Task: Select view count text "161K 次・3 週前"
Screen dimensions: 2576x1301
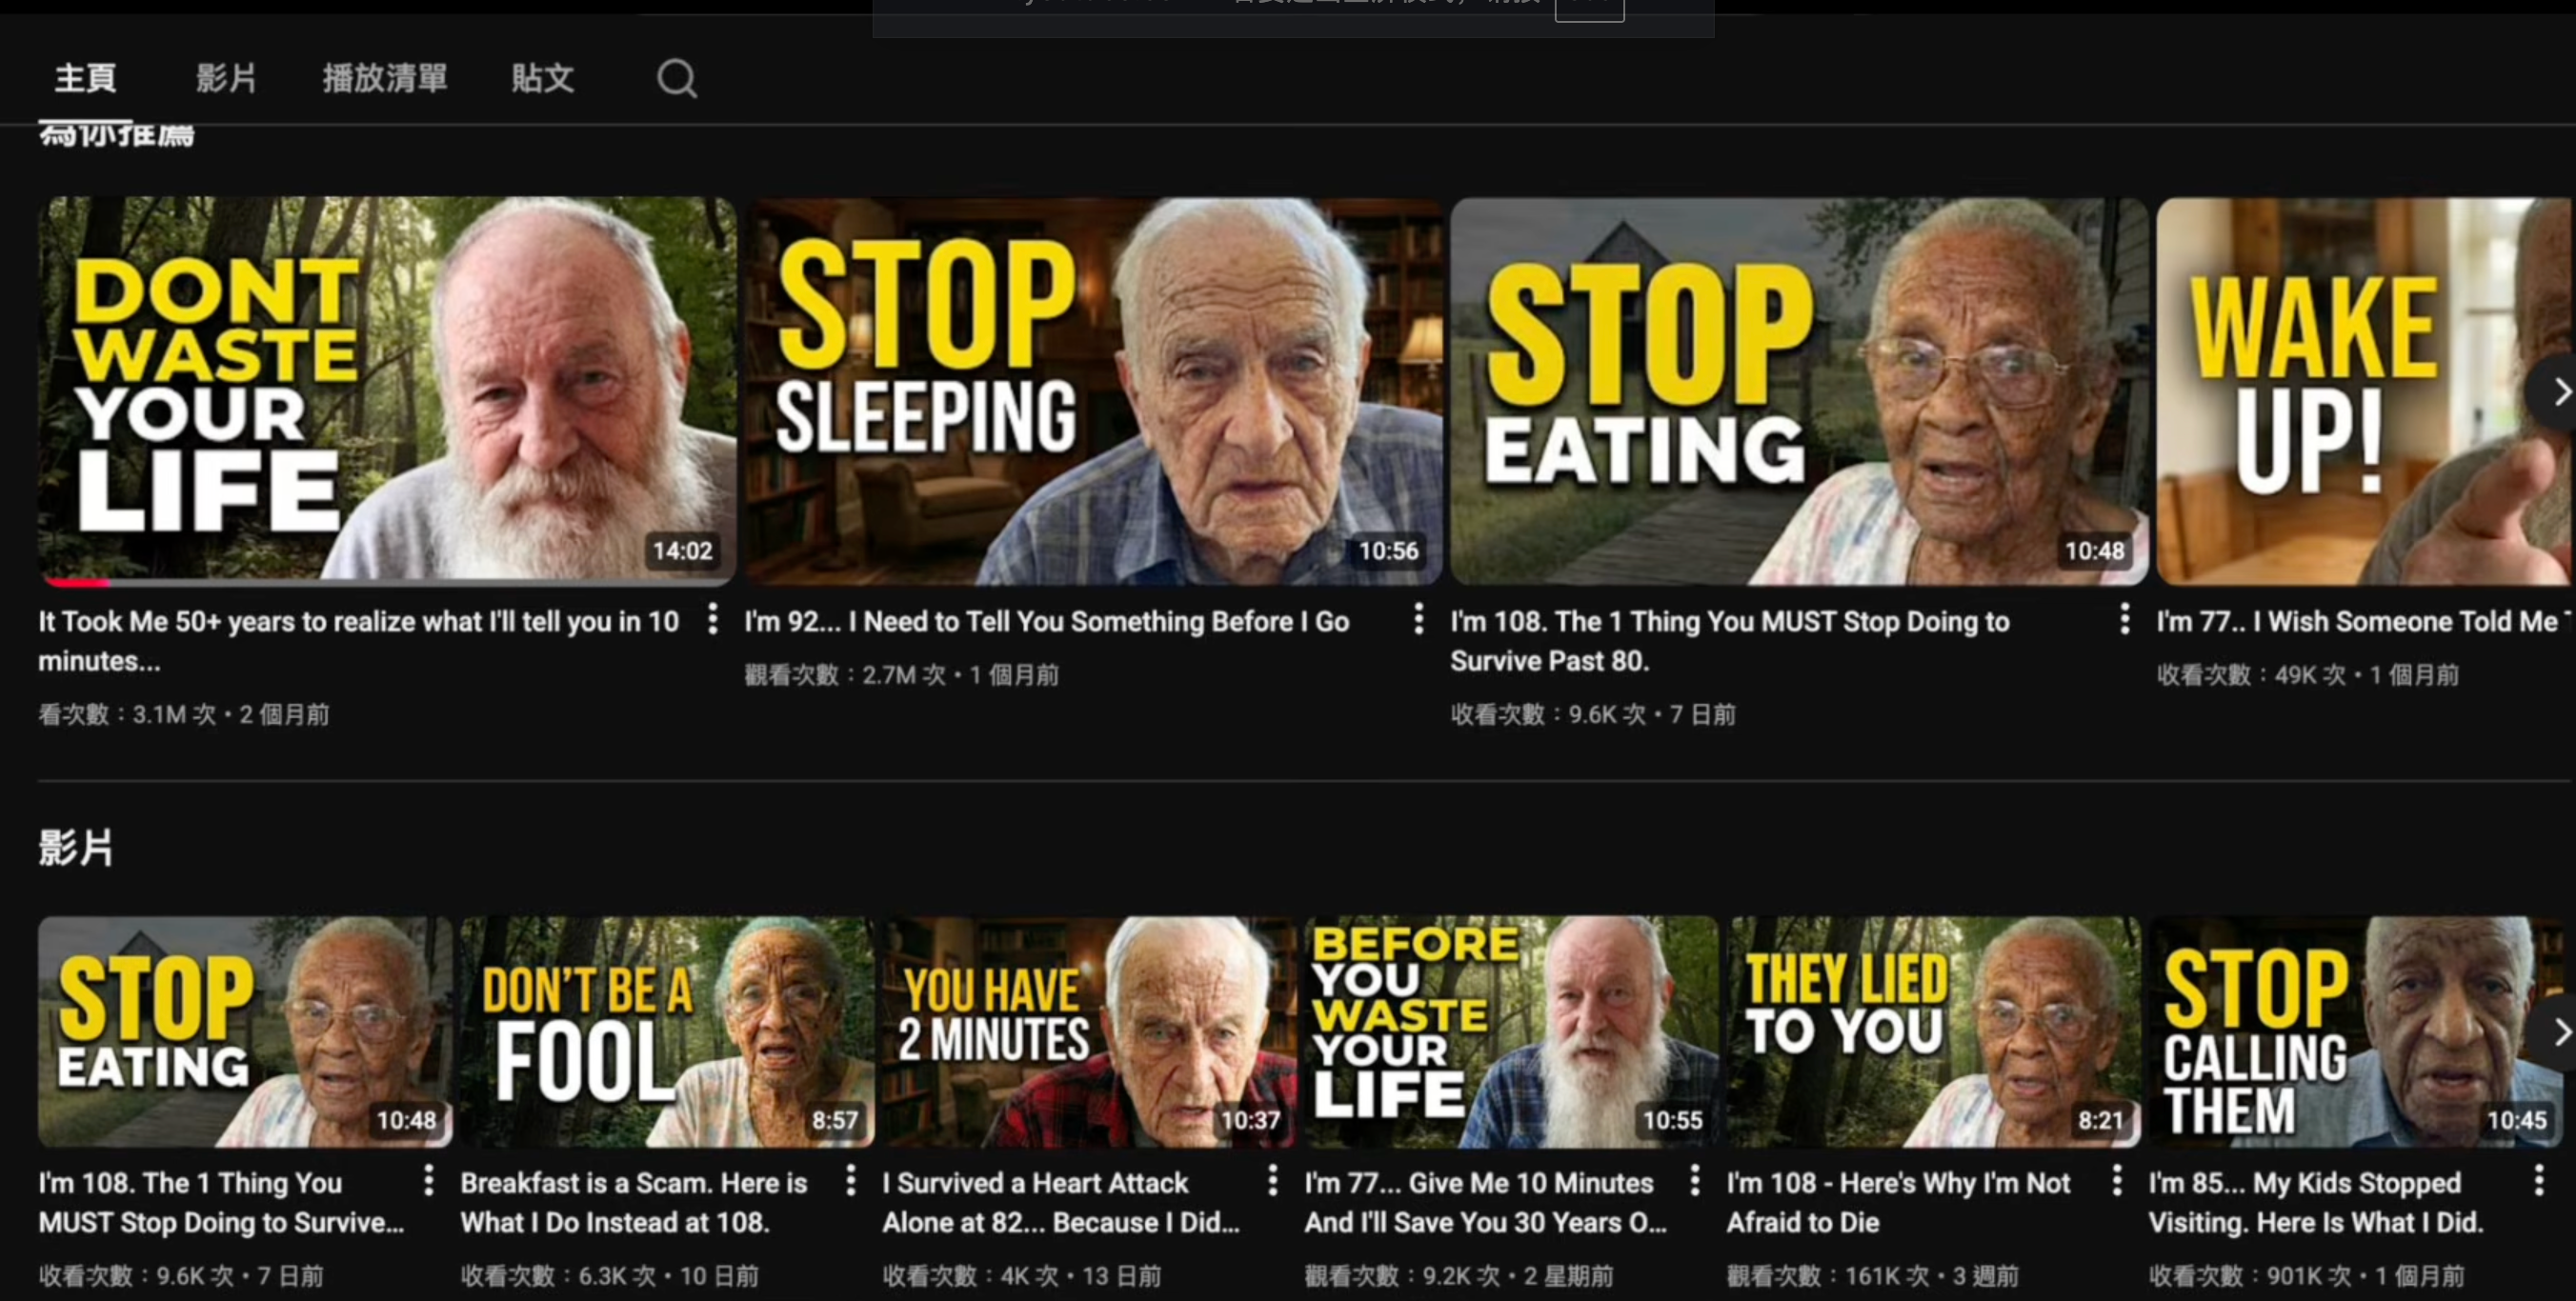Action: point(1932,1275)
